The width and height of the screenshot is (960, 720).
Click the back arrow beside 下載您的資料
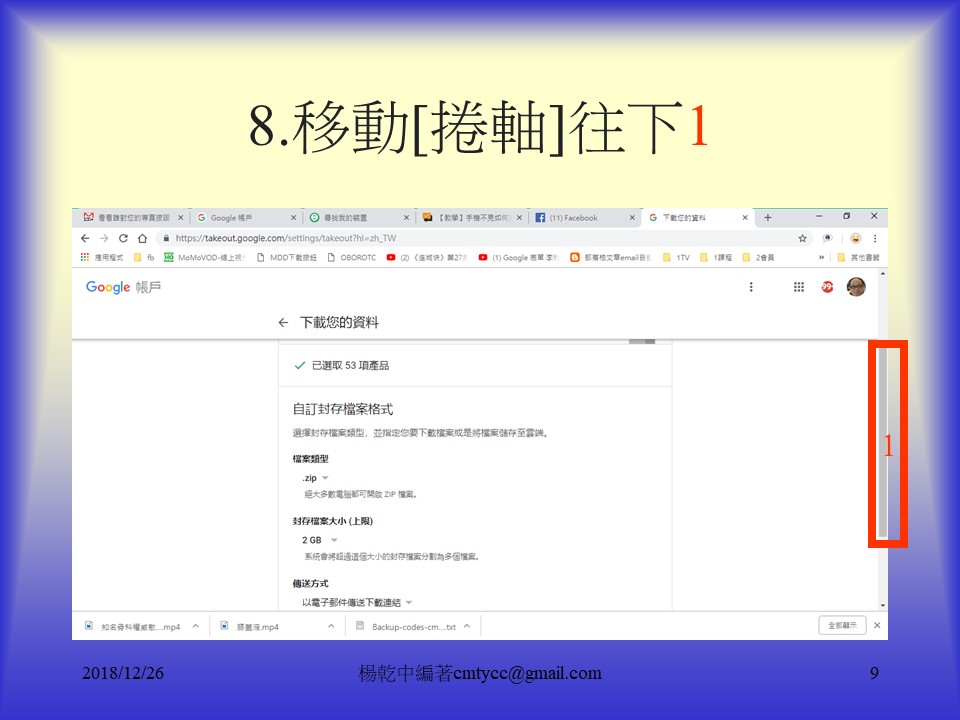(x=283, y=323)
